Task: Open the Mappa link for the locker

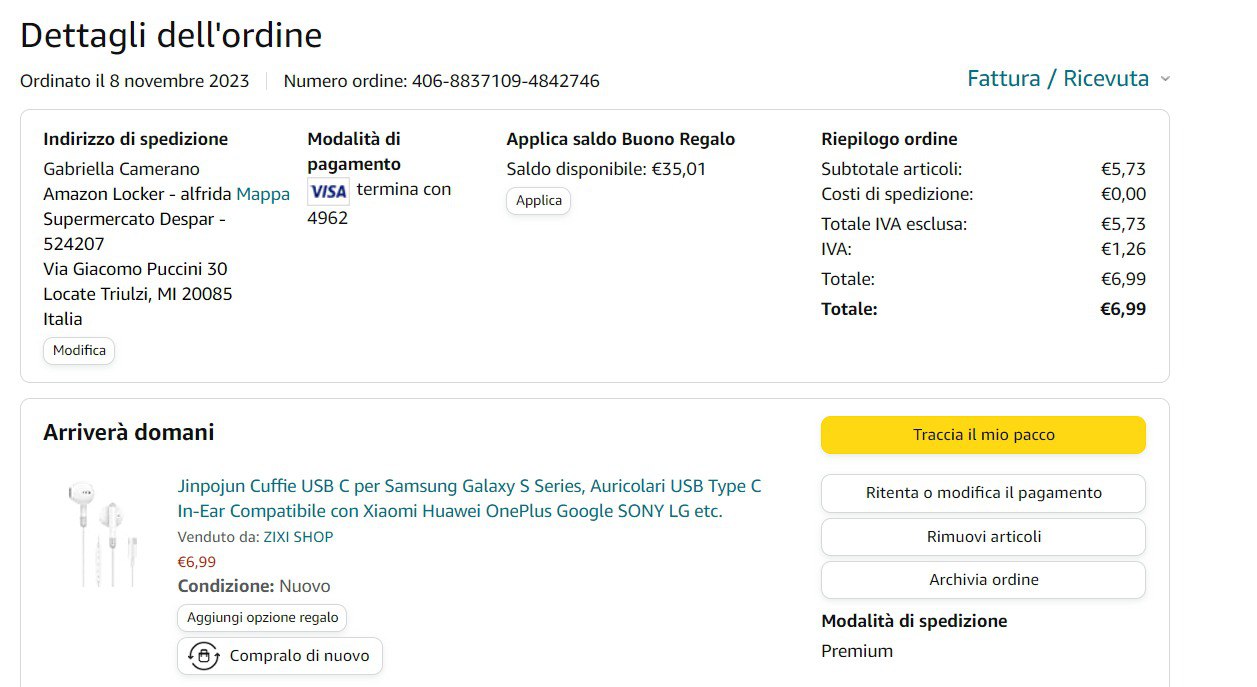Action: [x=263, y=194]
